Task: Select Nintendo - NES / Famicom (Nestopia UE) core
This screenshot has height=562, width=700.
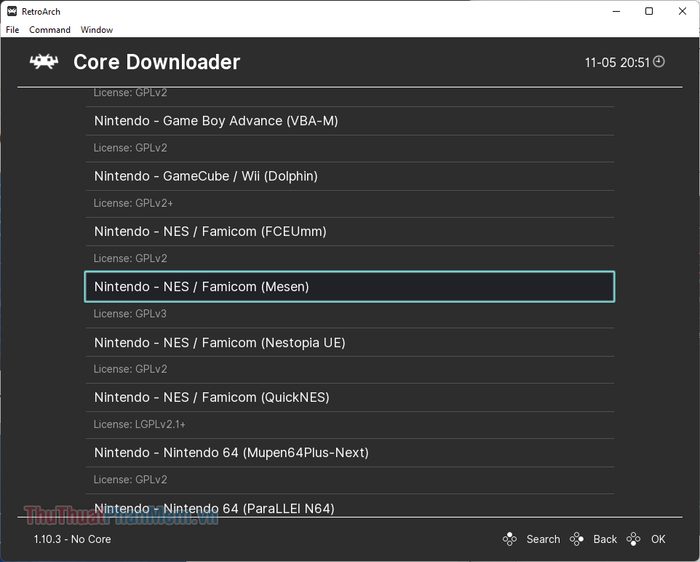Action: (x=350, y=342)
